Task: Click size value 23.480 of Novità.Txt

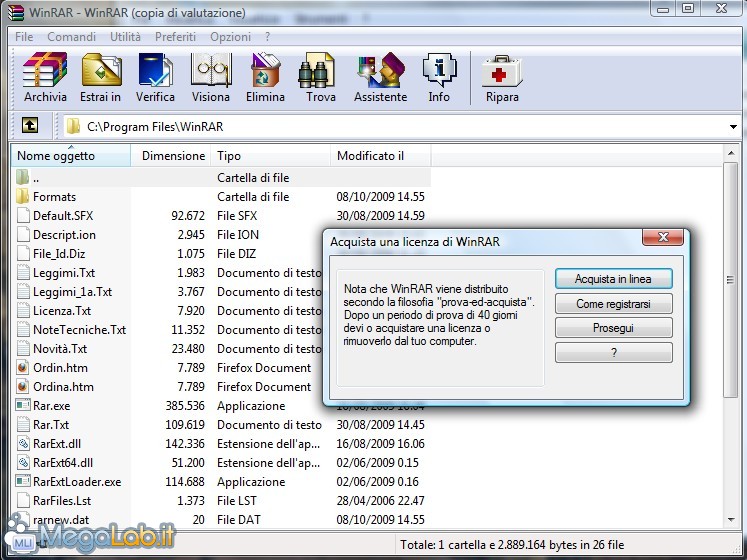Action: coord(188,349)
